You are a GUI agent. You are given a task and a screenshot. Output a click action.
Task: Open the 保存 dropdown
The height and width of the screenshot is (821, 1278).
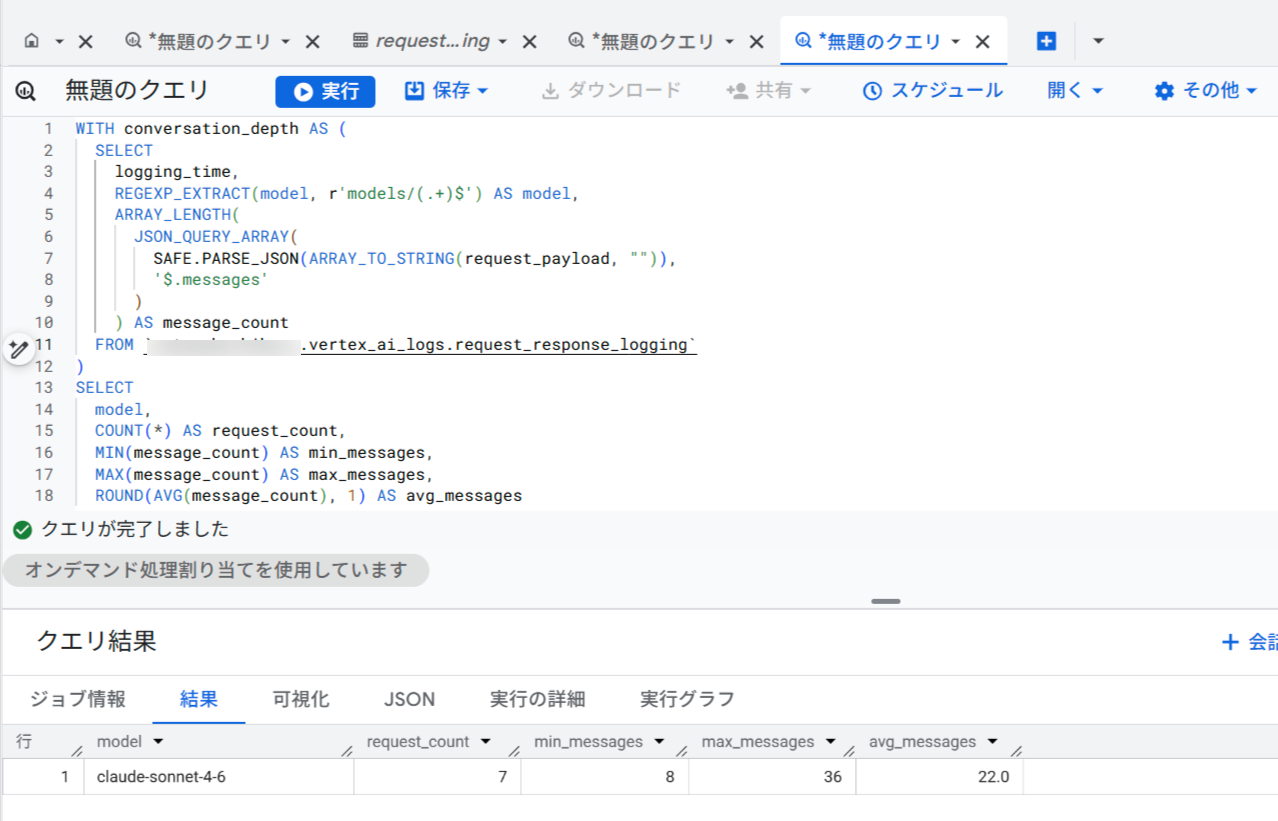point(446,91)
